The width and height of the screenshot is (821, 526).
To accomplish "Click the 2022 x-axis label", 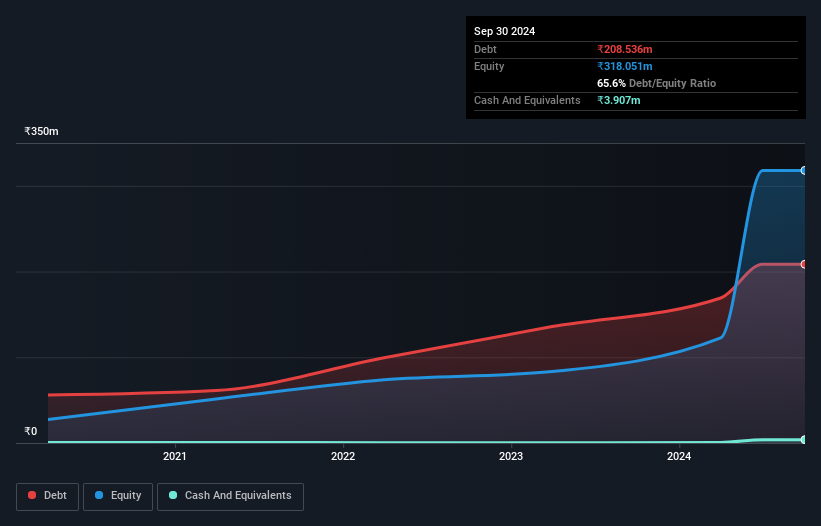I will coord(343,456).
